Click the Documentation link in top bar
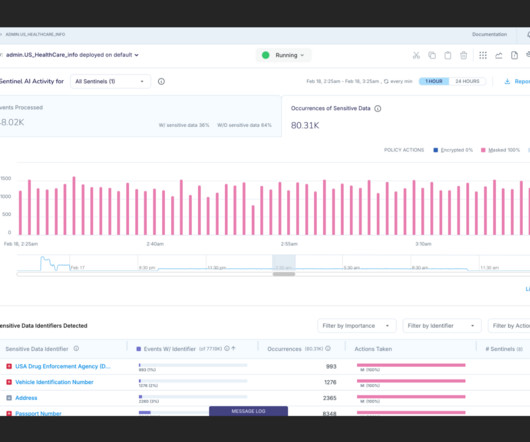Screen dimensions: 530x442 pos(489,34)
